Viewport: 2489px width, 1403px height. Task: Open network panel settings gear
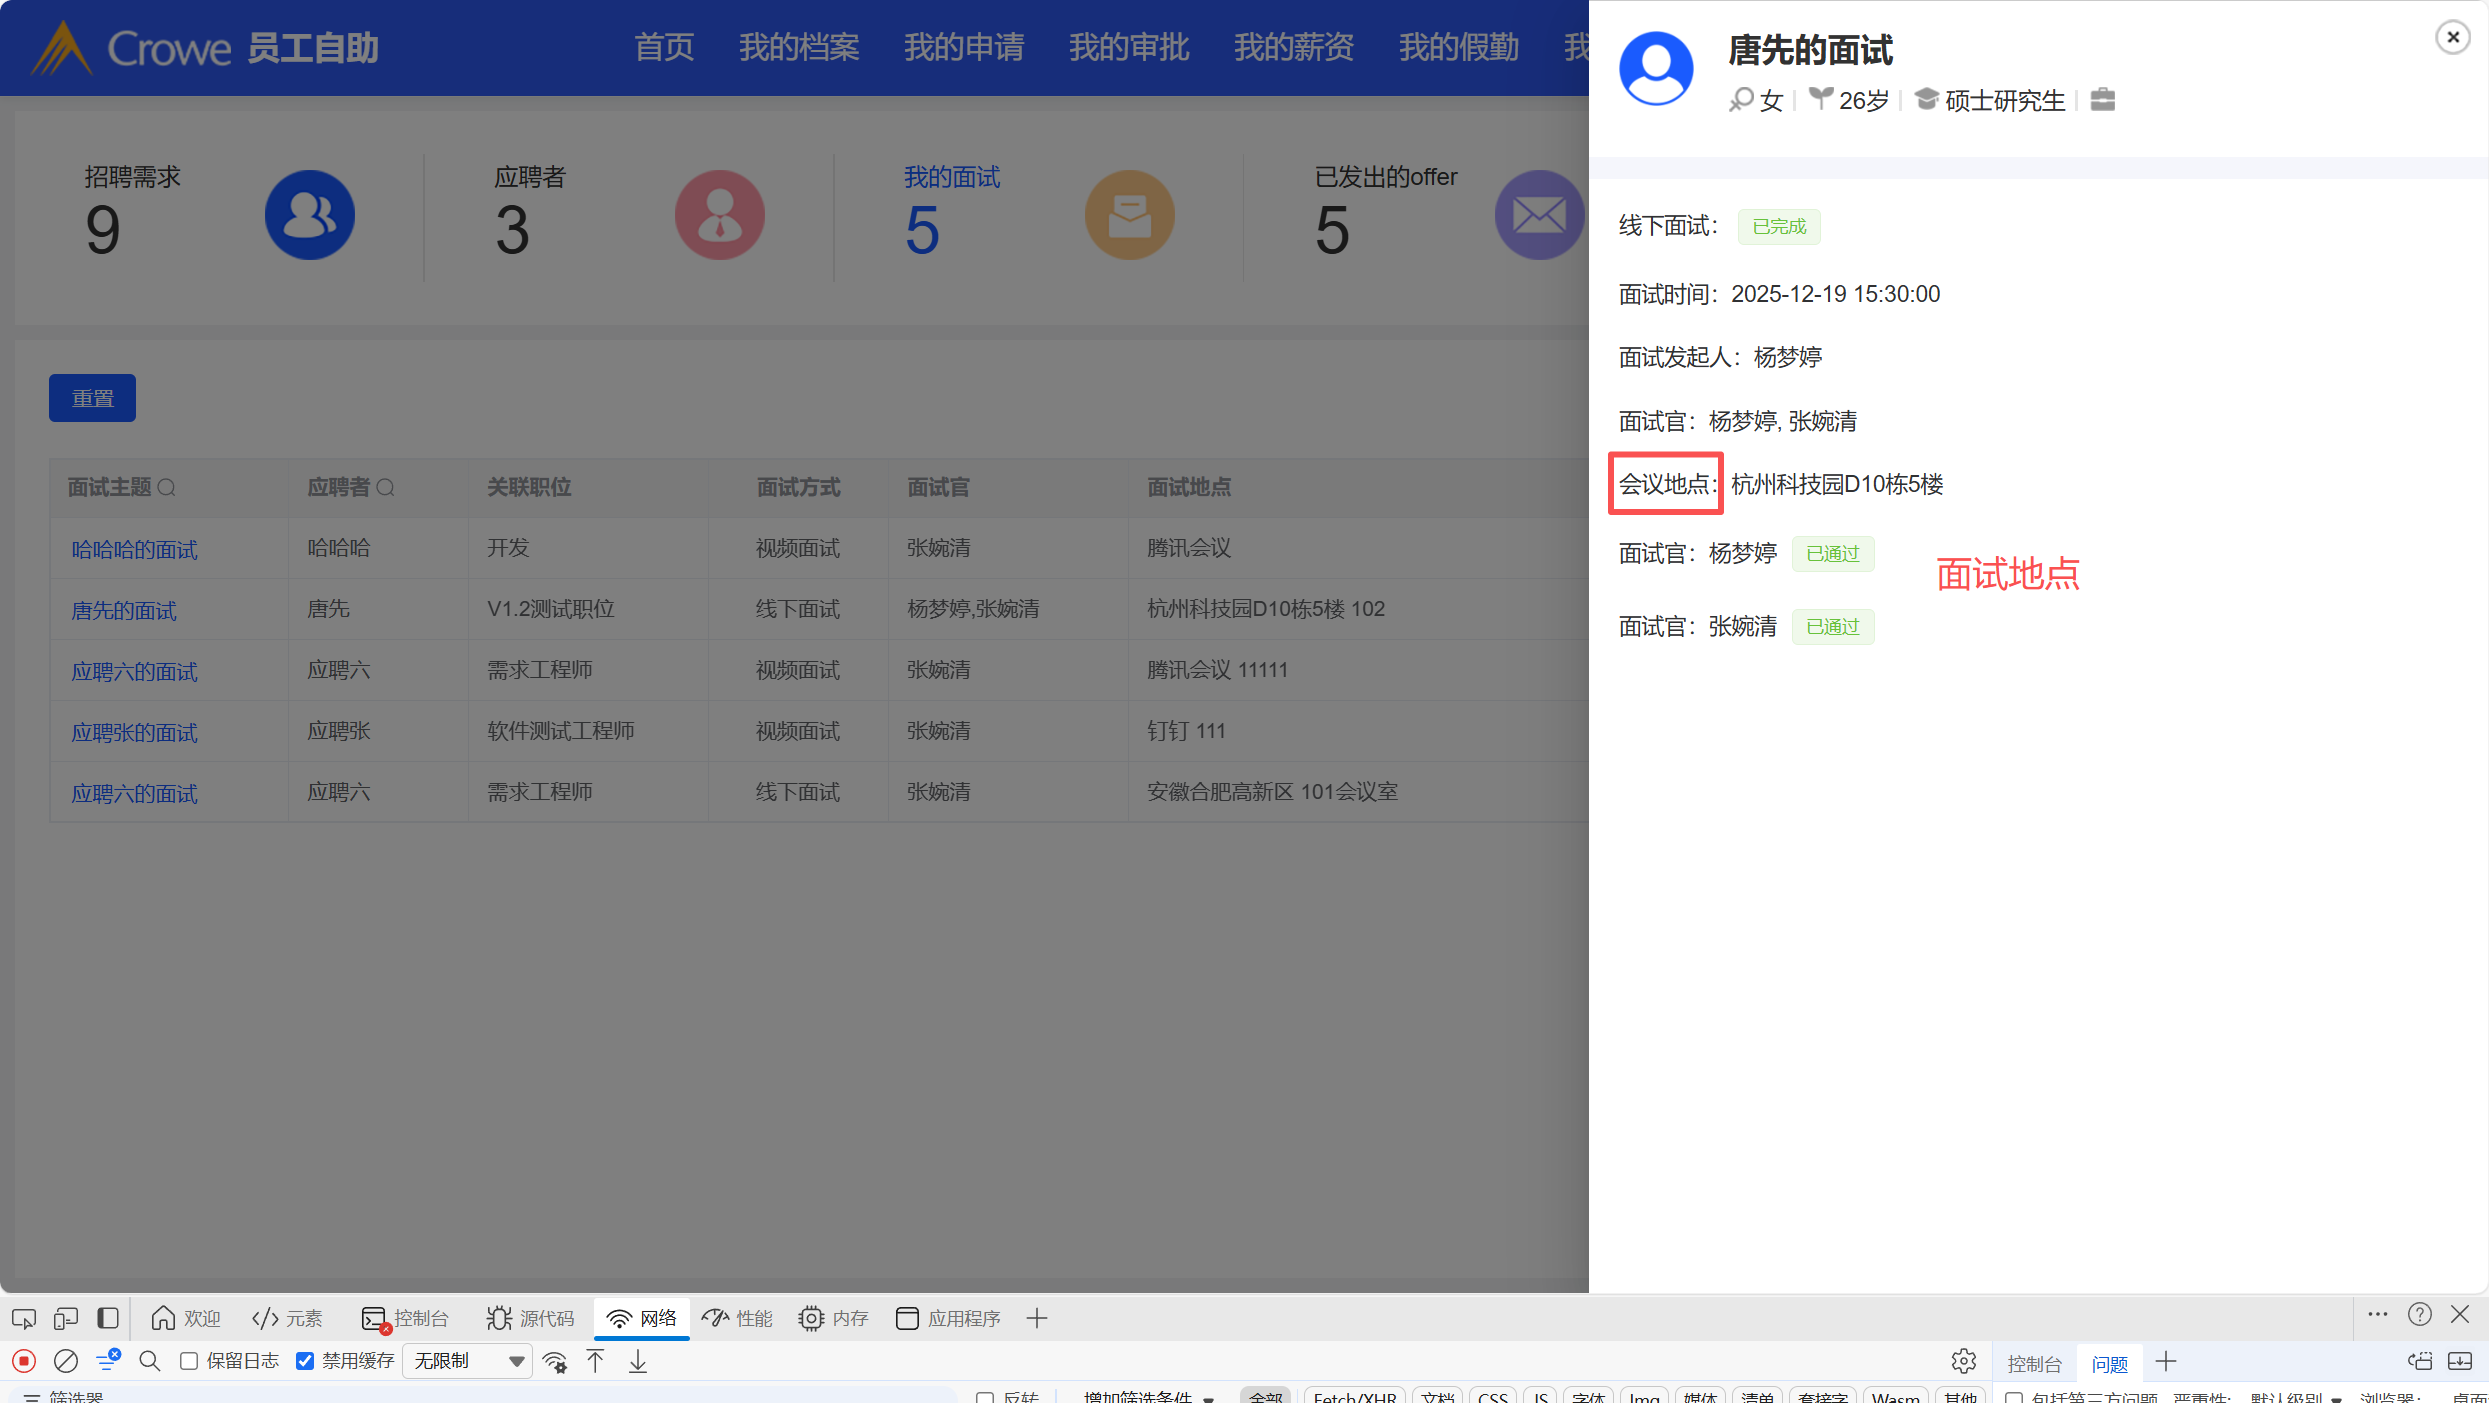(x=1963, y=1361)
